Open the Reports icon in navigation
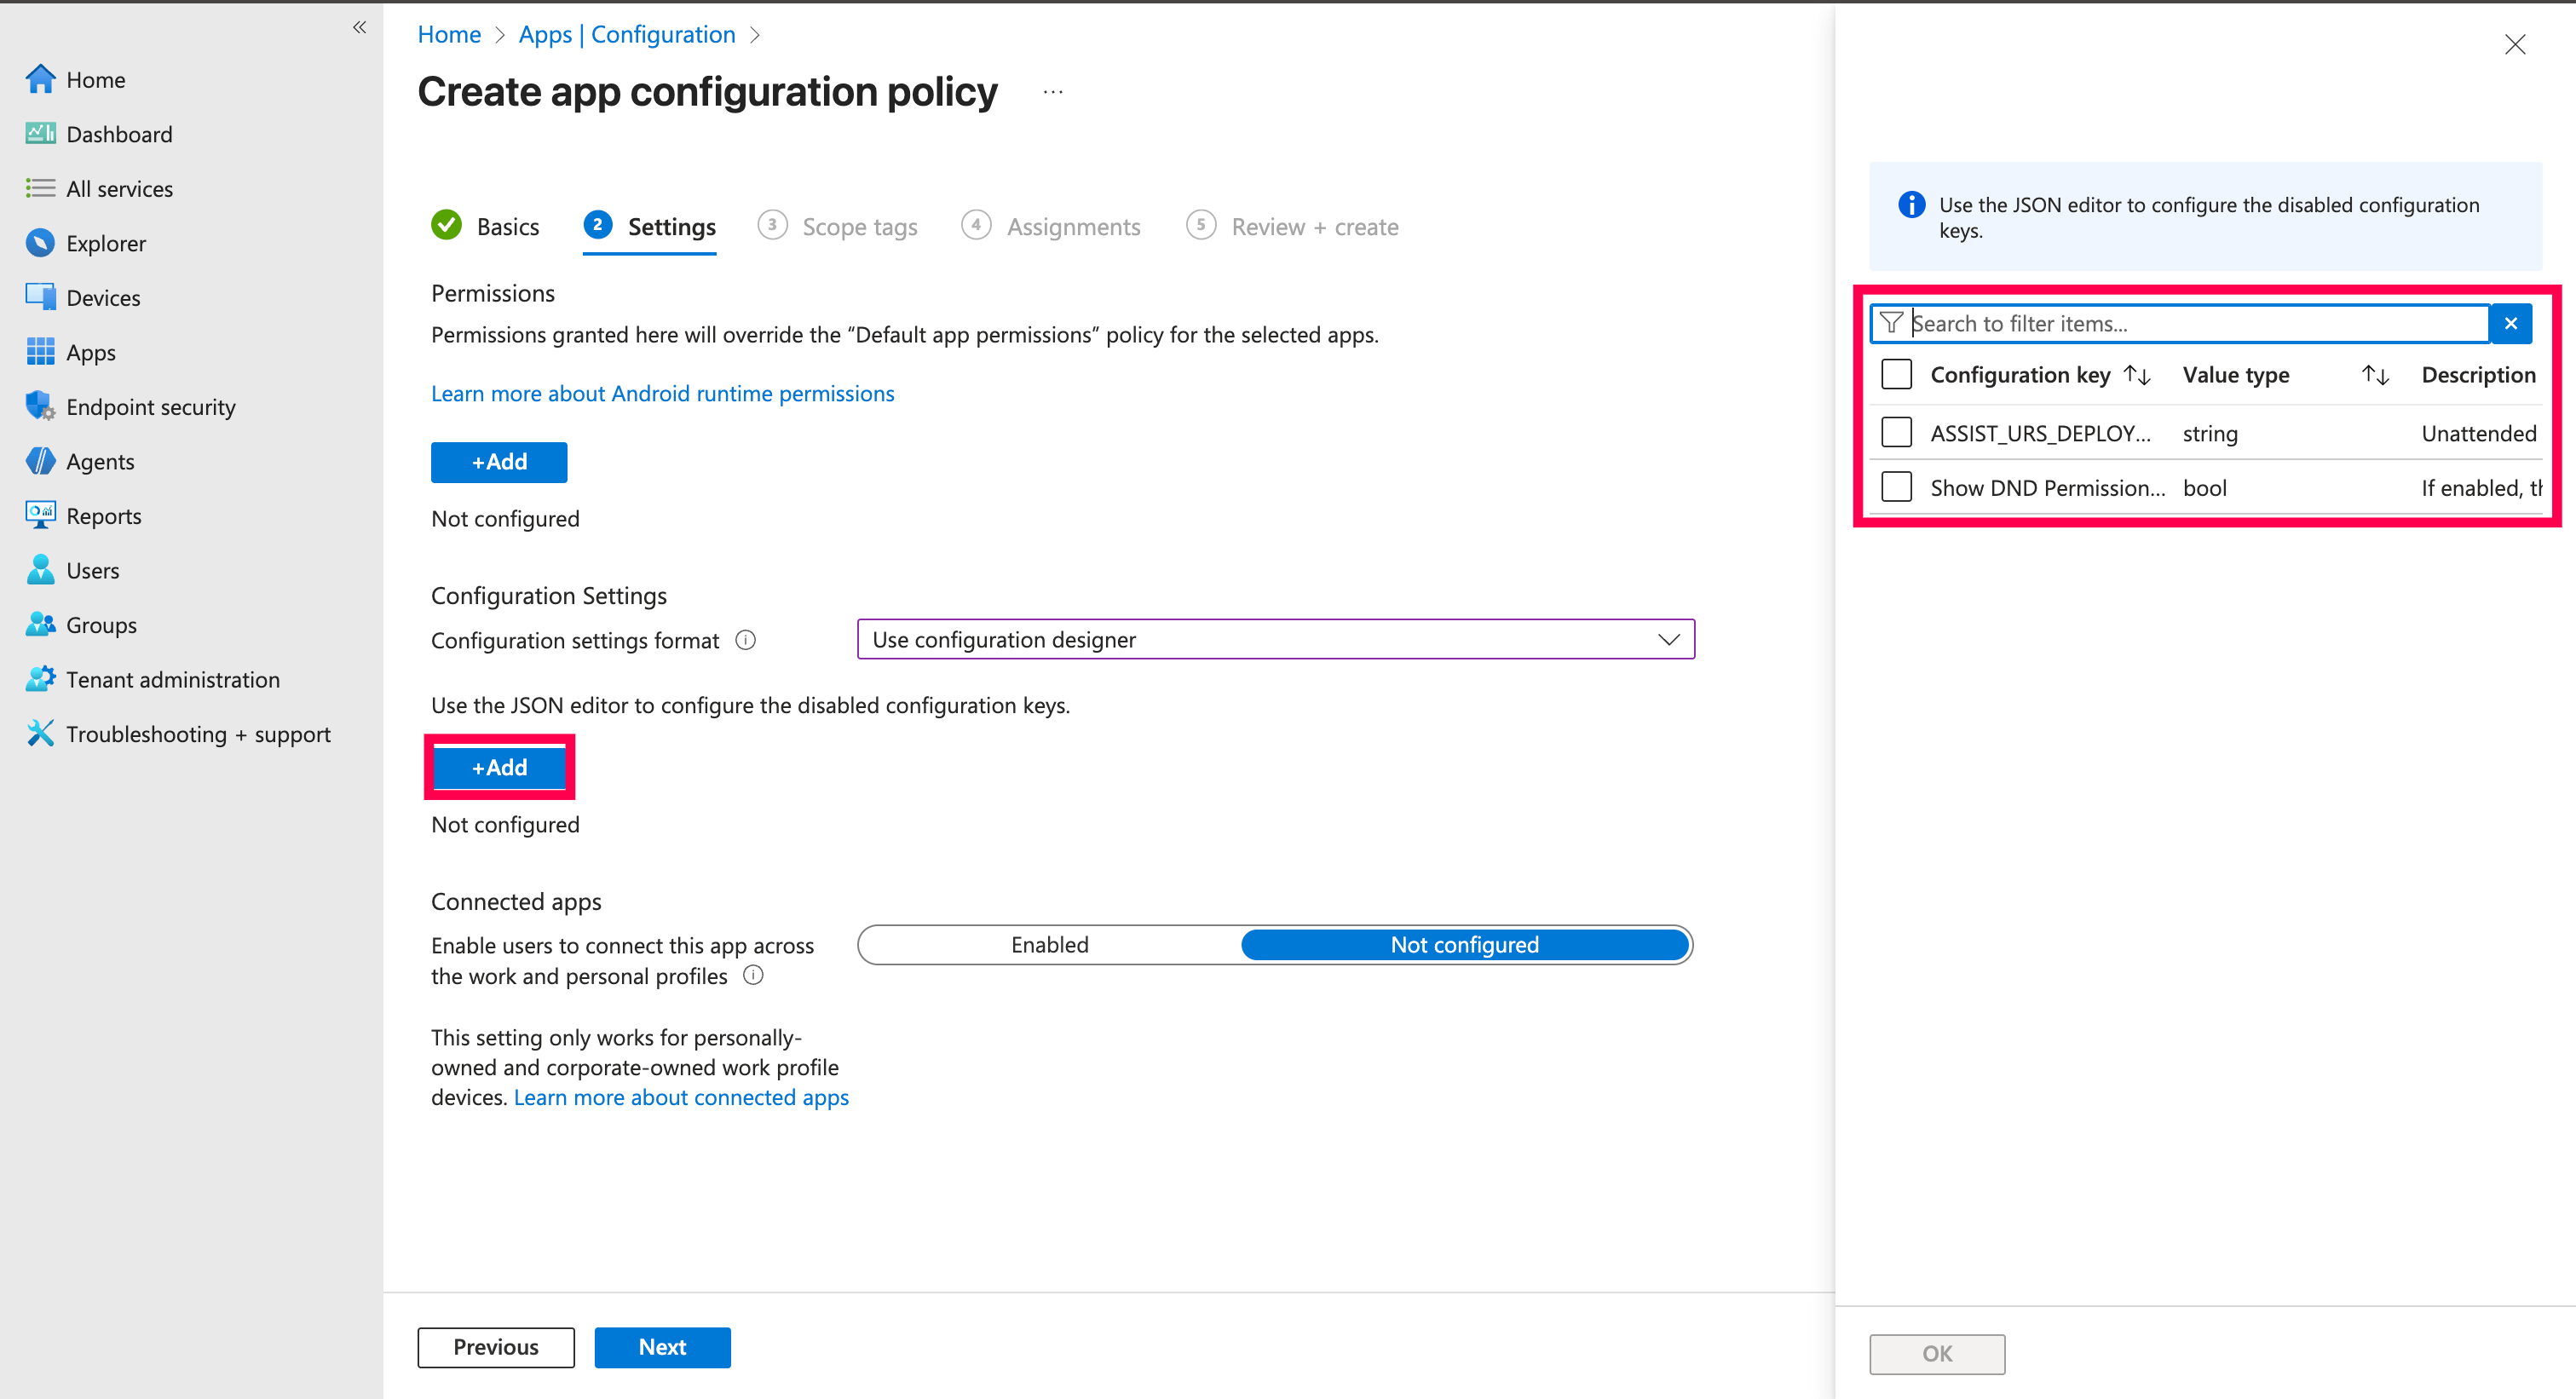Screen dimensions: 2576x1399 point(40,515)
